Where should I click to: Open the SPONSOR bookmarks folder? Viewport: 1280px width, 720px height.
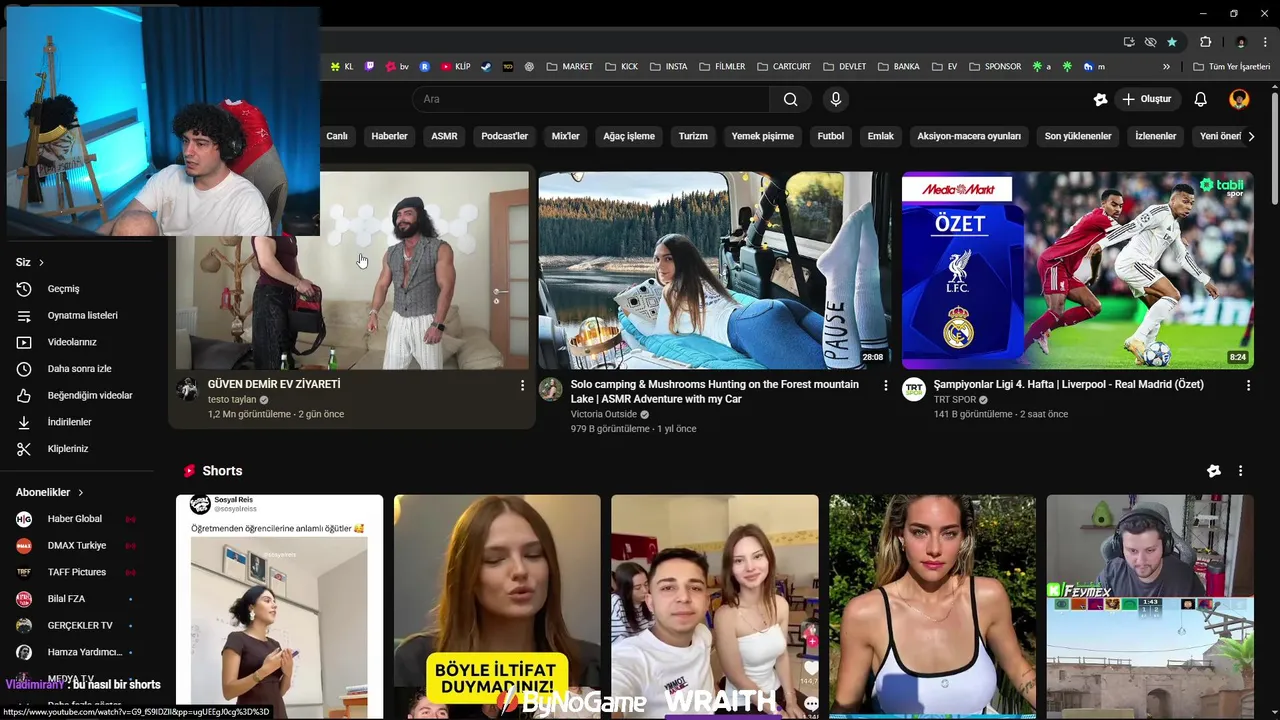click(x=994, y=66)
